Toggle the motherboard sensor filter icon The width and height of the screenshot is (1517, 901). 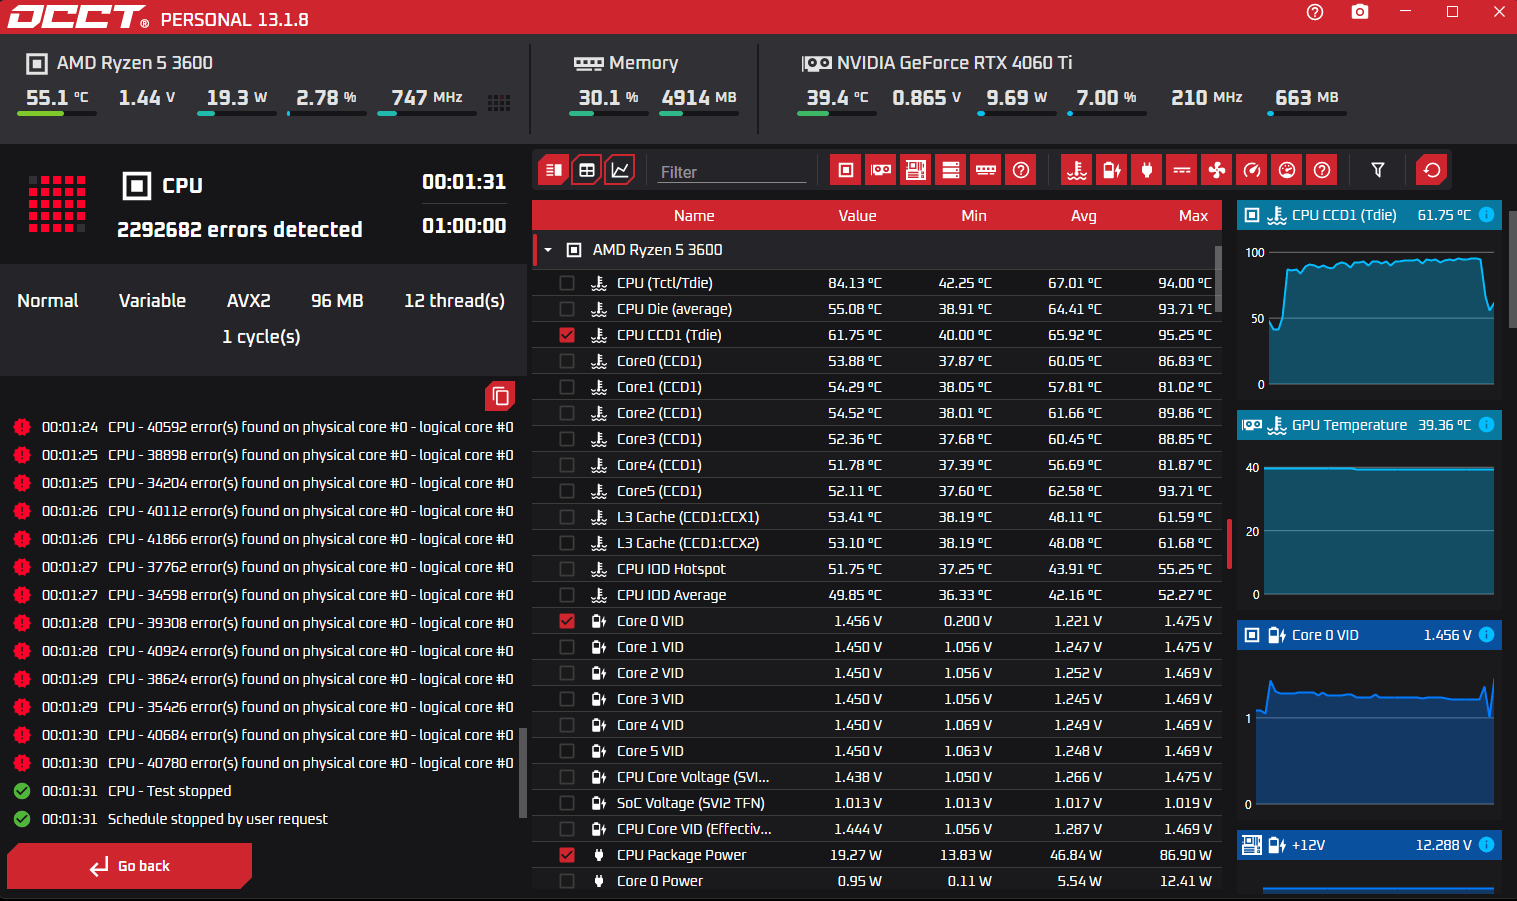[916, 170]
